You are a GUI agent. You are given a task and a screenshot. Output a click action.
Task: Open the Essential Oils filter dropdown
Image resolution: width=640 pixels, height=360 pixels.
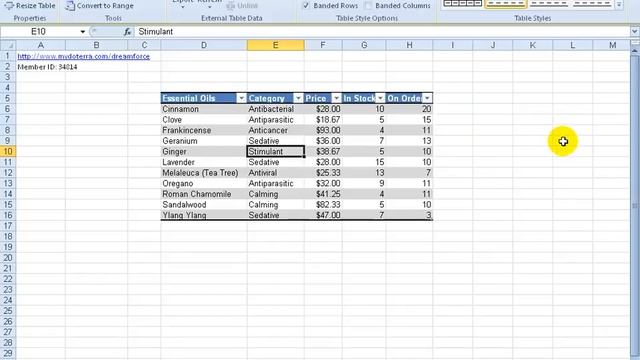241,98
